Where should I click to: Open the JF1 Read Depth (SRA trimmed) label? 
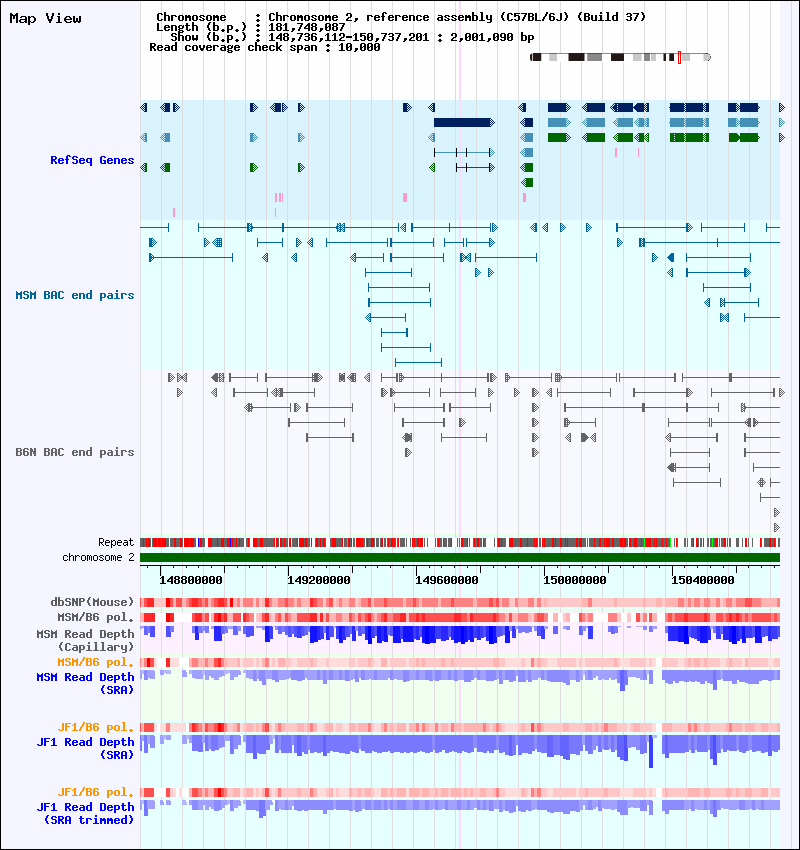85,813
